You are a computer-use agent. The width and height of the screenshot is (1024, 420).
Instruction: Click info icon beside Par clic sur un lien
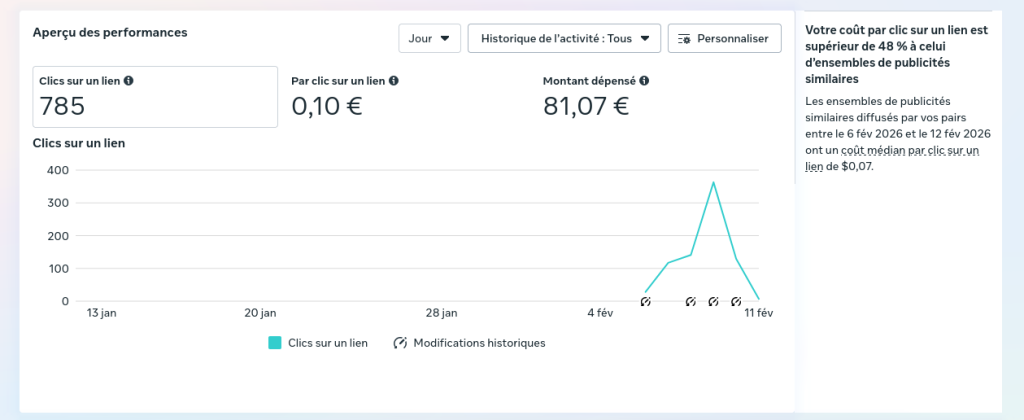coord(394,81)
